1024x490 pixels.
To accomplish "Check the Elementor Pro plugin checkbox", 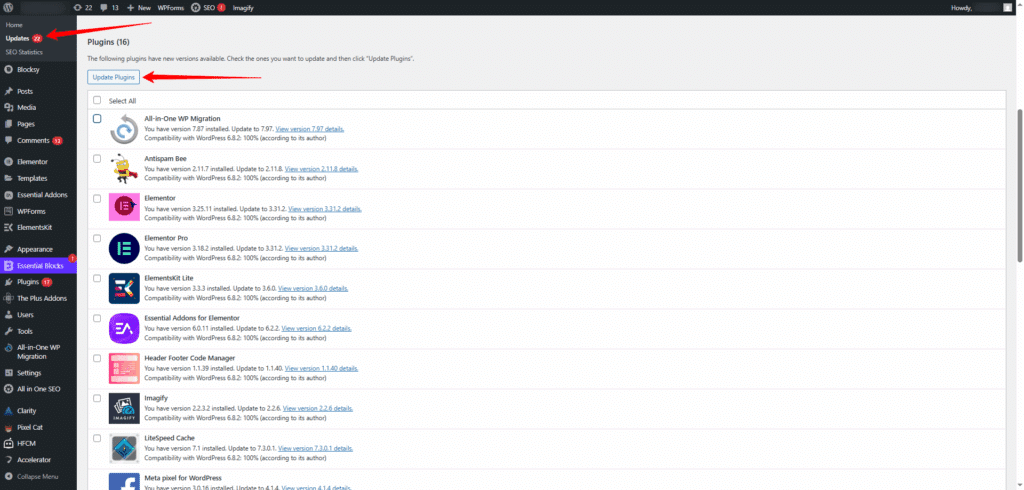I will click(x=97, y=238).
